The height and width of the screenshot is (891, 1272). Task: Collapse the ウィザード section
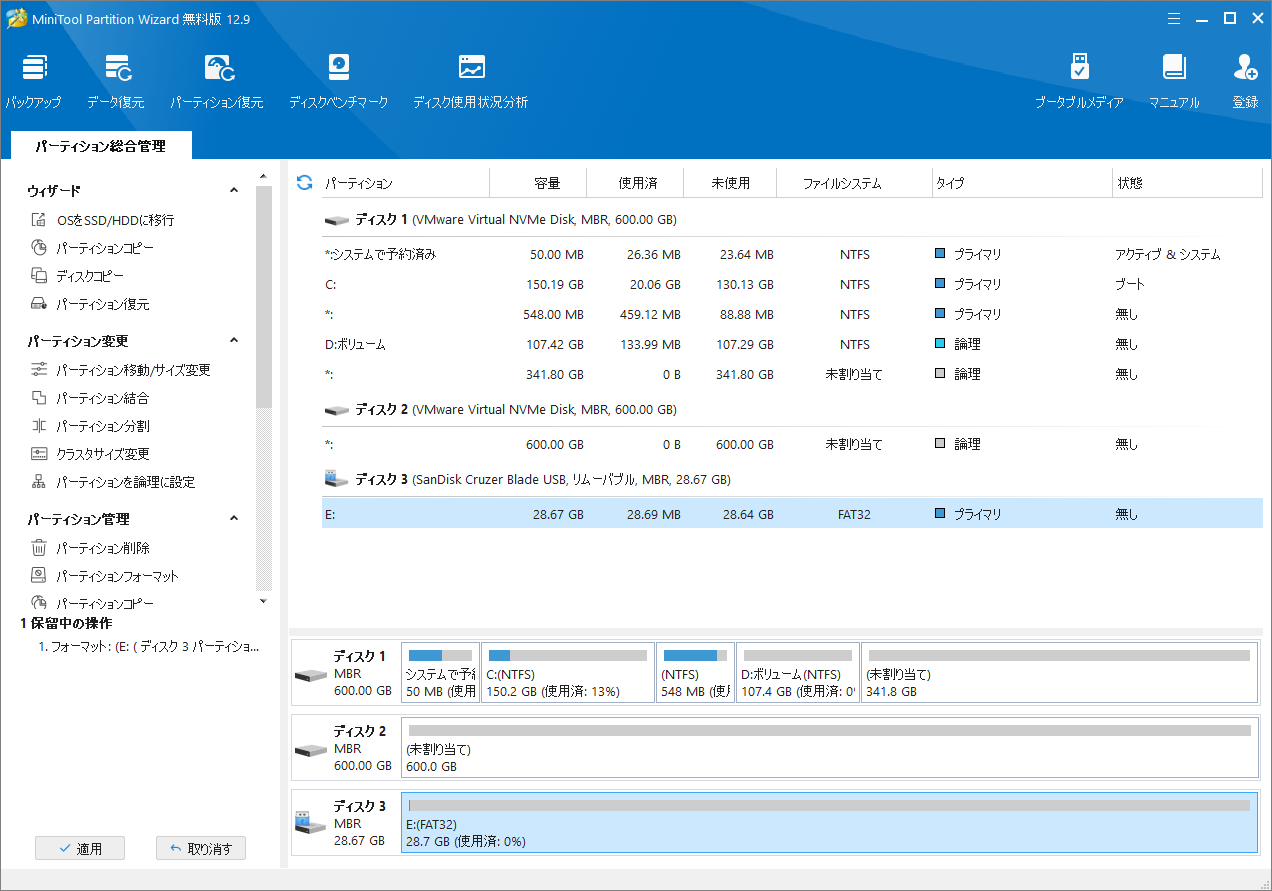(234, 190)
